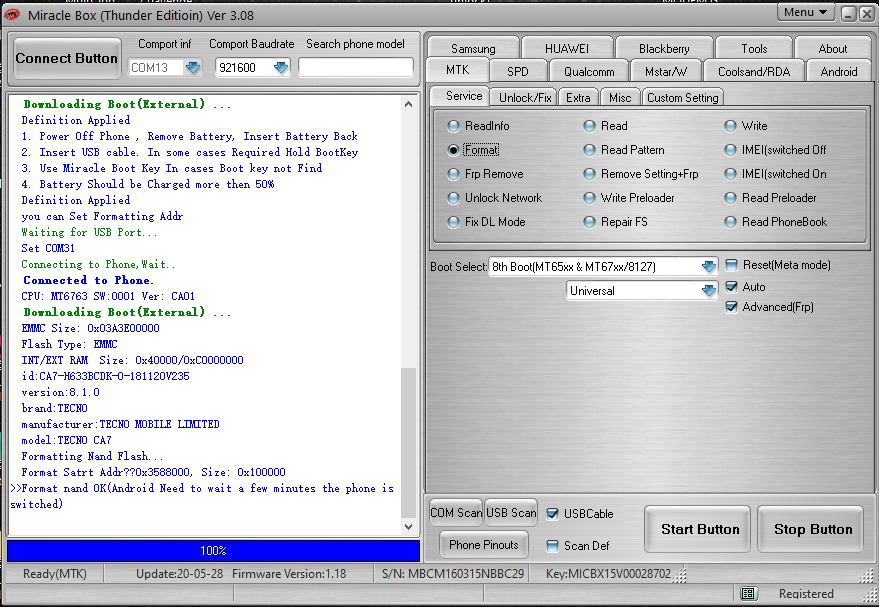Click the Miracle Box red logo icon

(x=11, y=15)
